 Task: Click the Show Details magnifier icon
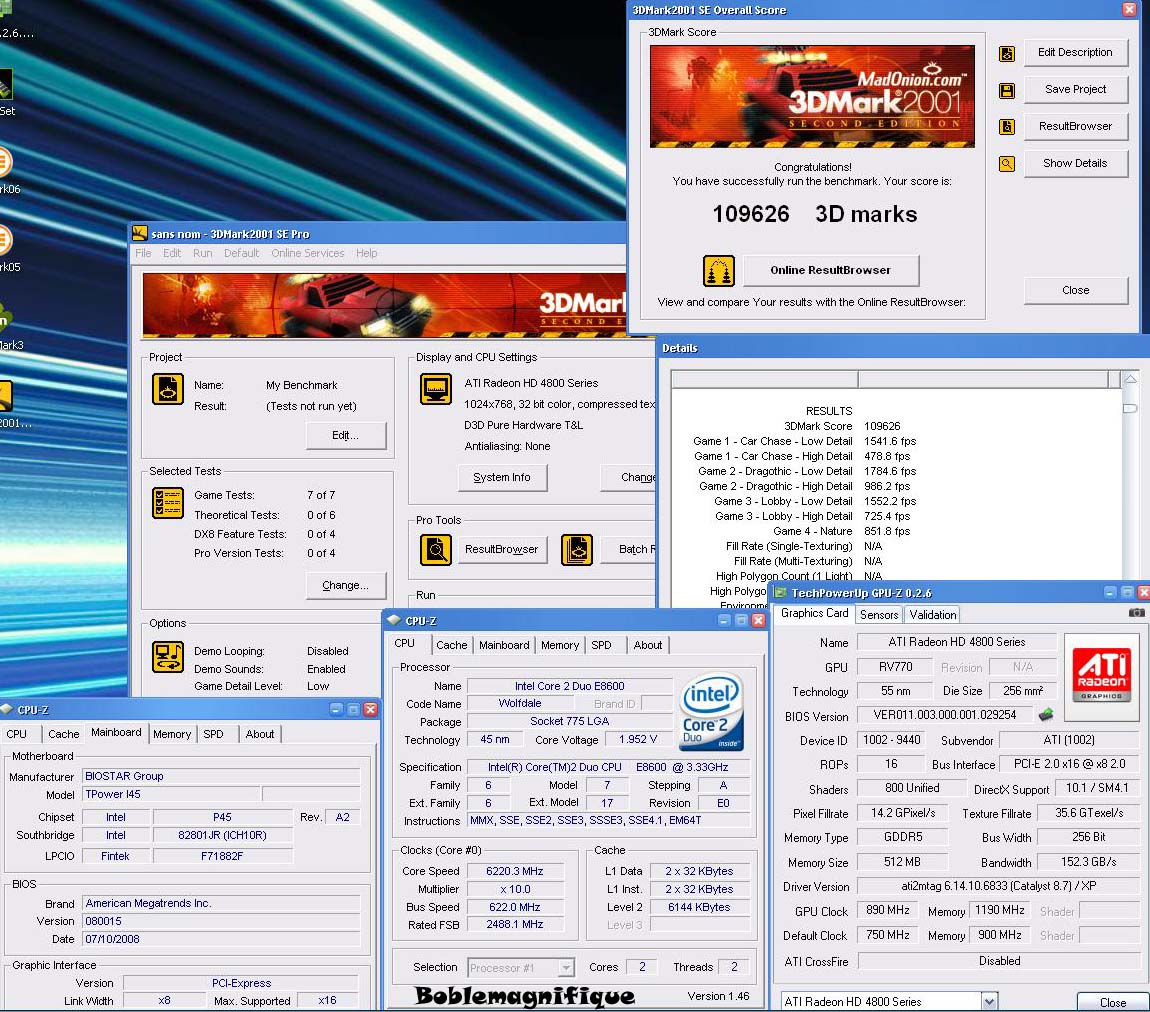(x=1007, y=164)
